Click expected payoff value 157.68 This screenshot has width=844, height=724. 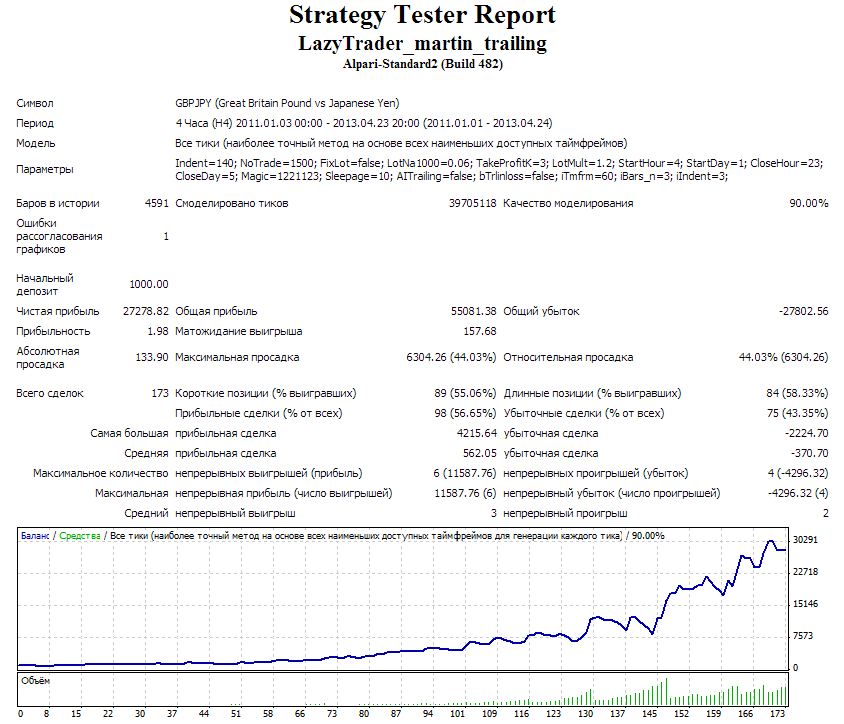480,331
